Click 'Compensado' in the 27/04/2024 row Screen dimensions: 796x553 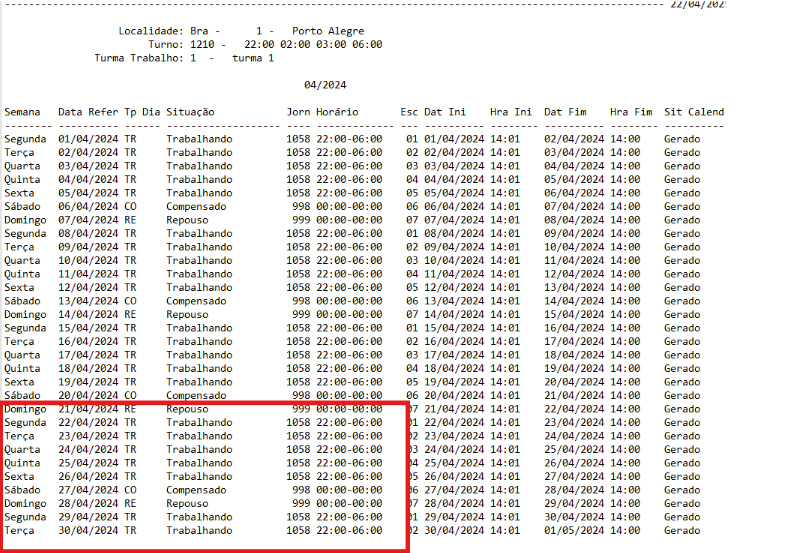[x=196, y=491]
